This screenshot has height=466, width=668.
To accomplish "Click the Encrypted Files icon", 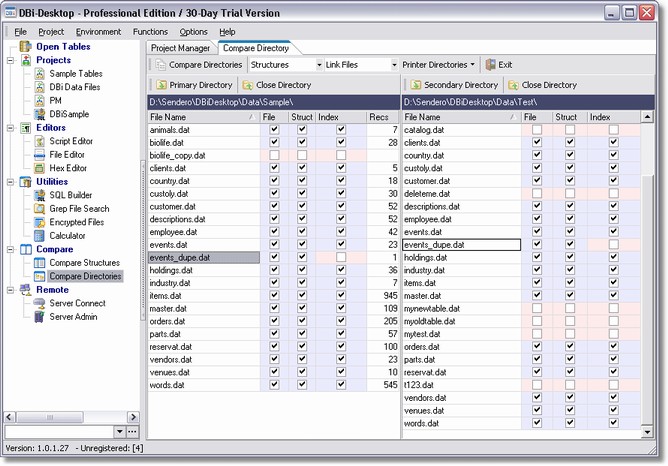I will click(39, 222).
